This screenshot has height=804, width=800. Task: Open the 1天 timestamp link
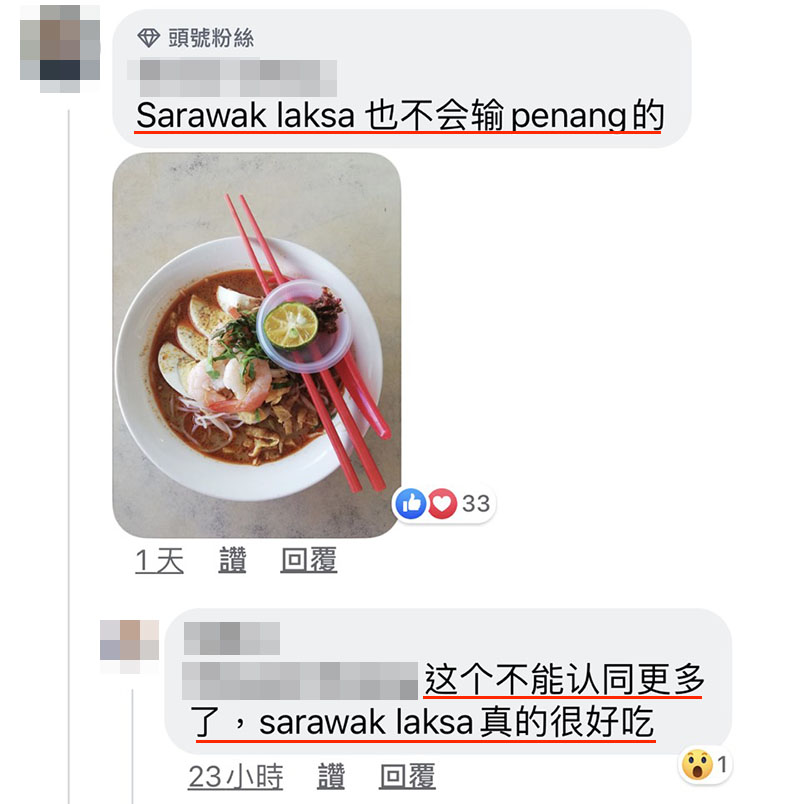pyautogui.click(x=159, y=560)
